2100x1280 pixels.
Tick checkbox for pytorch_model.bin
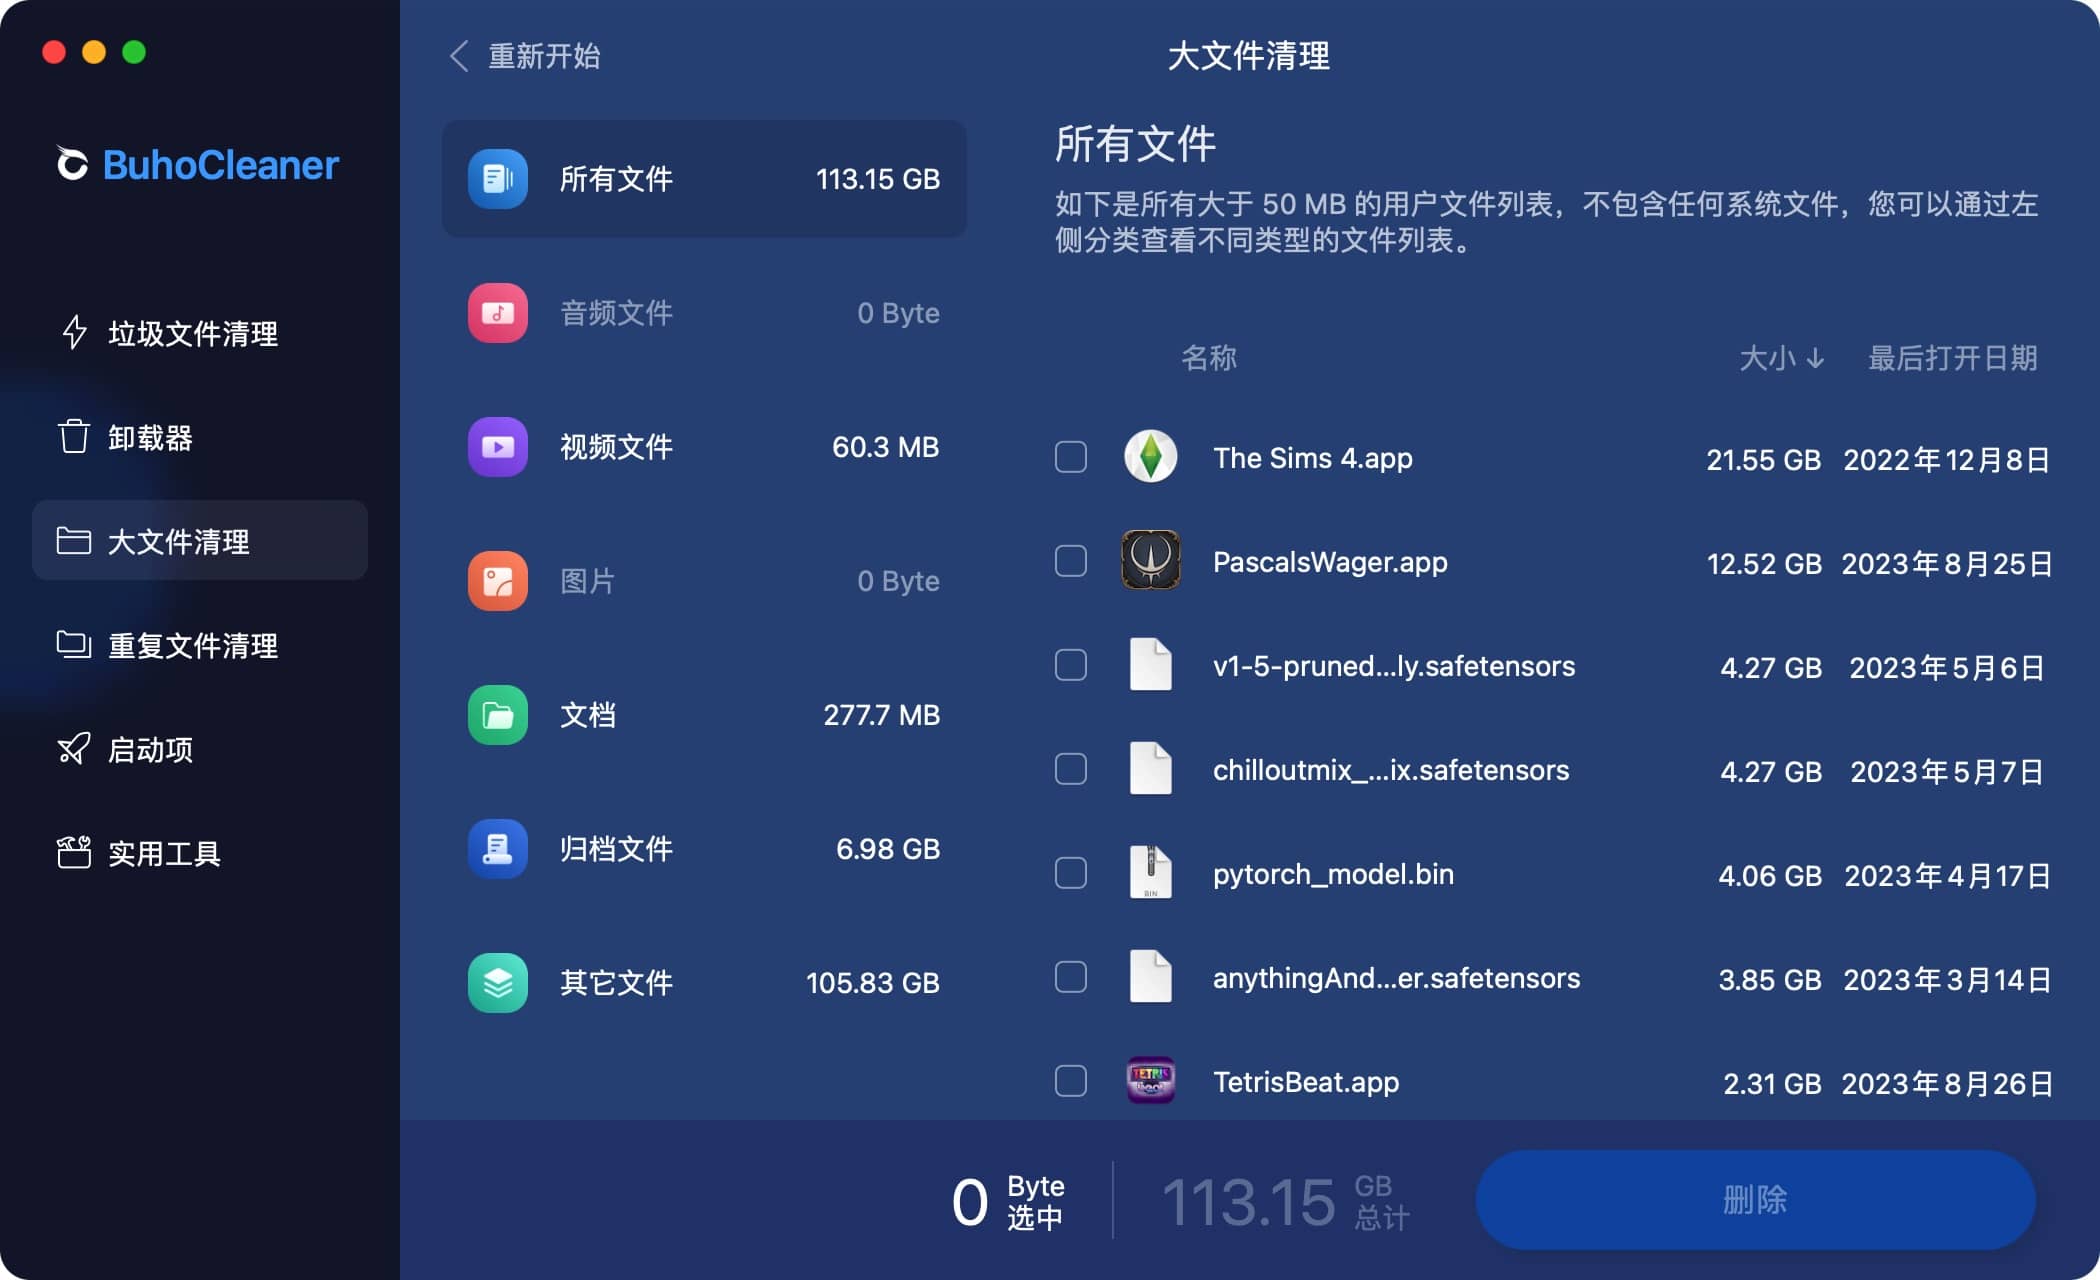[1070, 873]
